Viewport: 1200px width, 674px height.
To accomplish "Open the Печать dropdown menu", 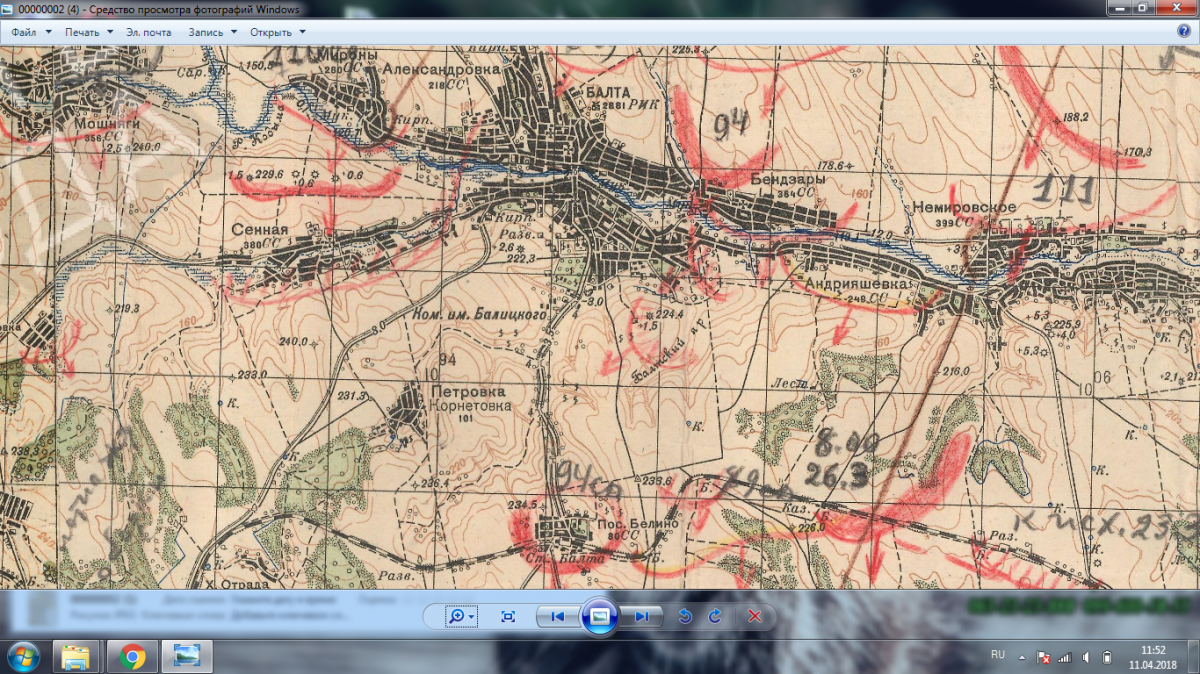I will [x=89, y=32].
